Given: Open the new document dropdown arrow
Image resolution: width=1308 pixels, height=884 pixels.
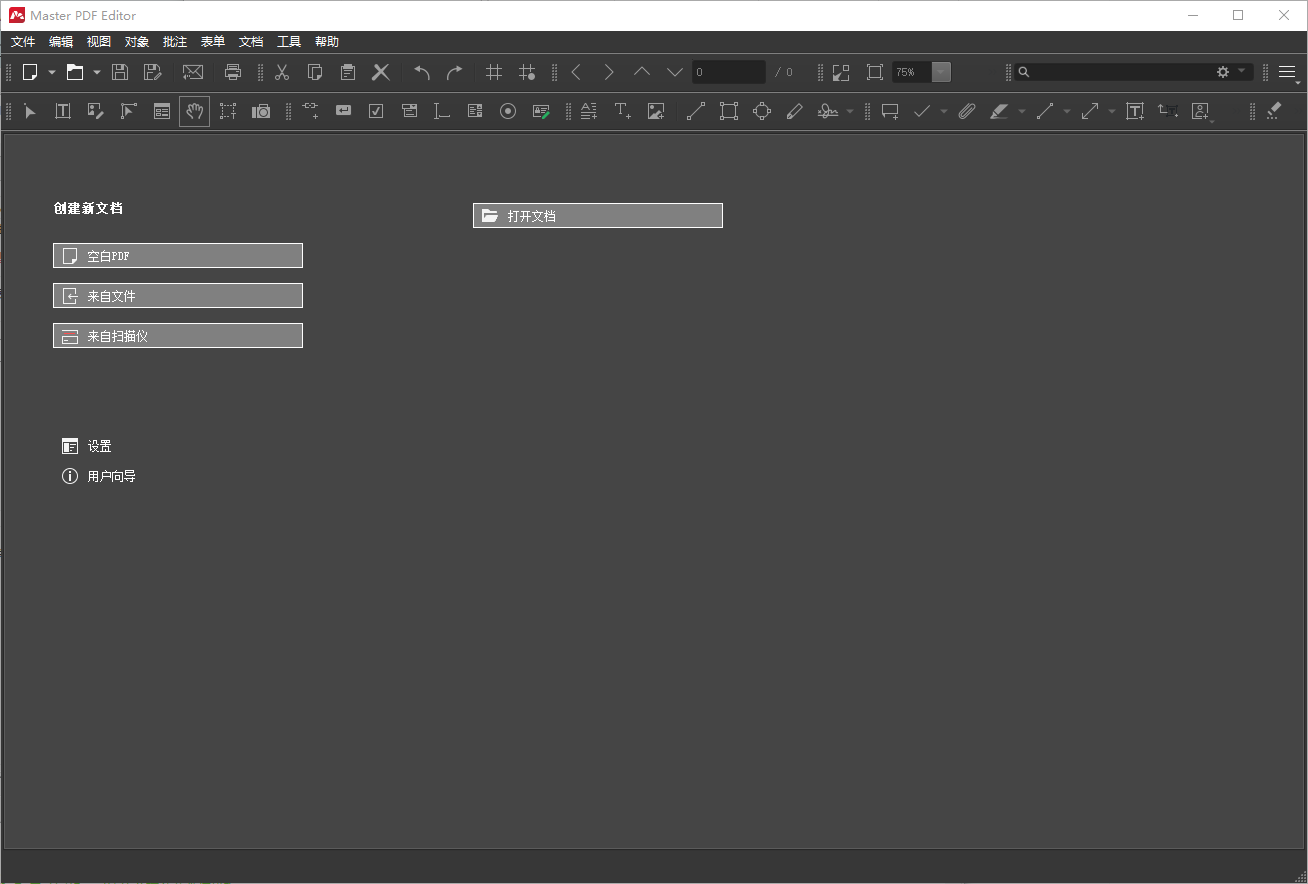Looking at the screenshot, I should tap(52, 71).
